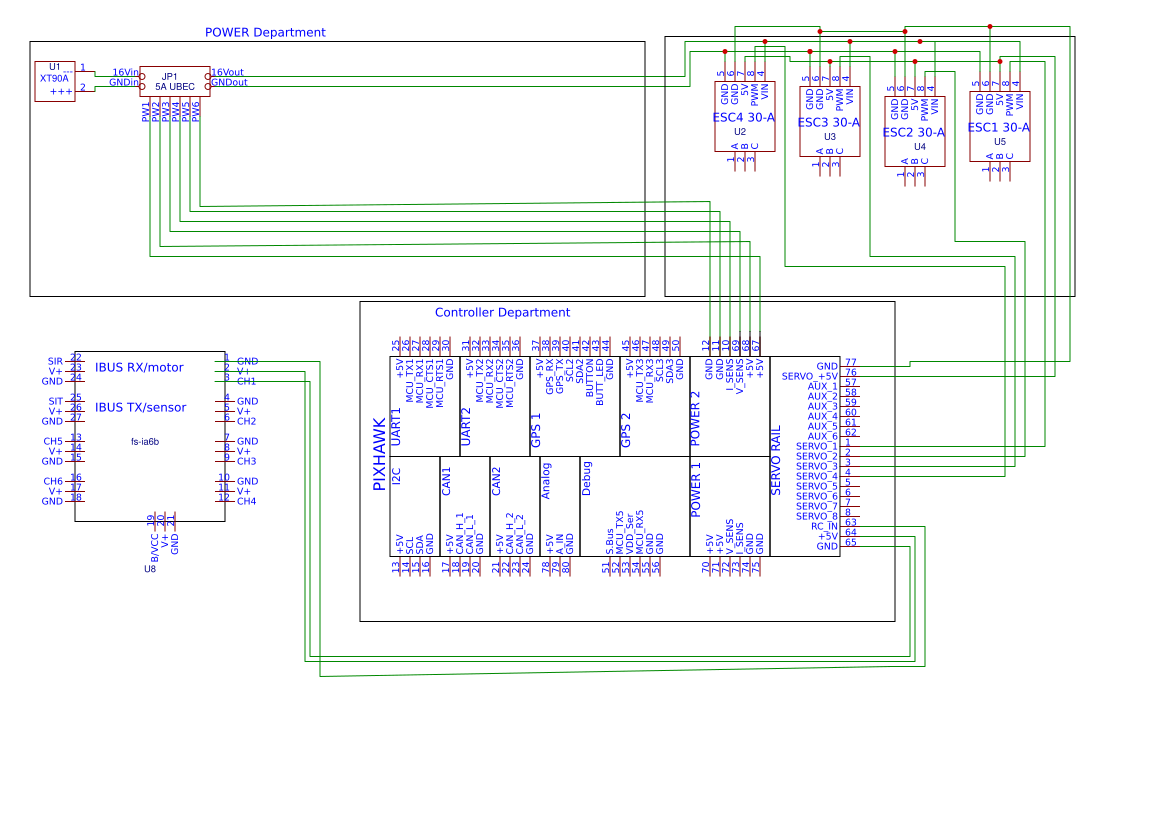Click the SERVO_1 pin label
This screenshot has height=827, width=1169.
pyautogui.click(x=816, y=446)
